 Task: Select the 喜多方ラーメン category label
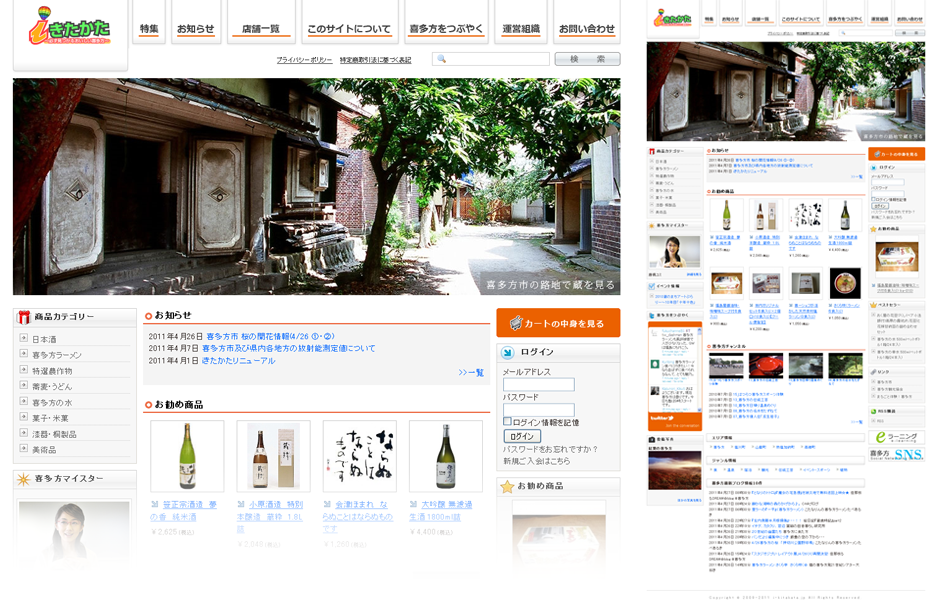[57, 355]
